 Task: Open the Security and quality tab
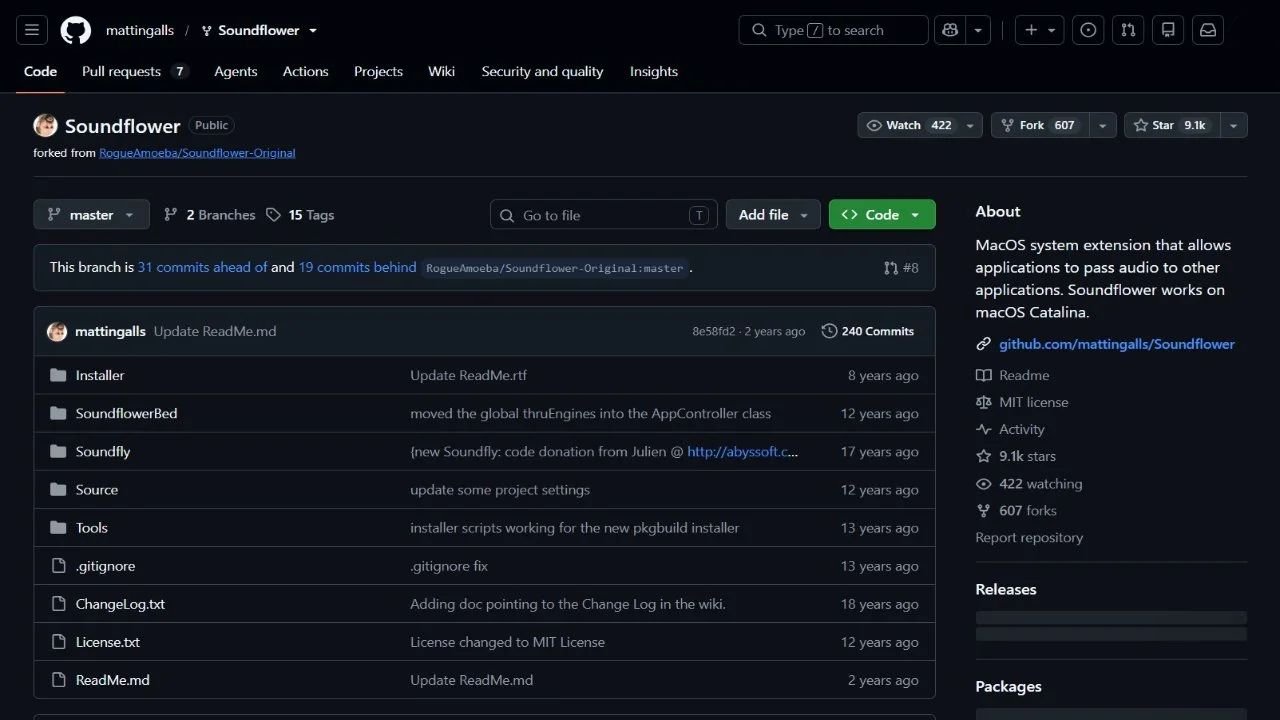[x=542, y=71]
